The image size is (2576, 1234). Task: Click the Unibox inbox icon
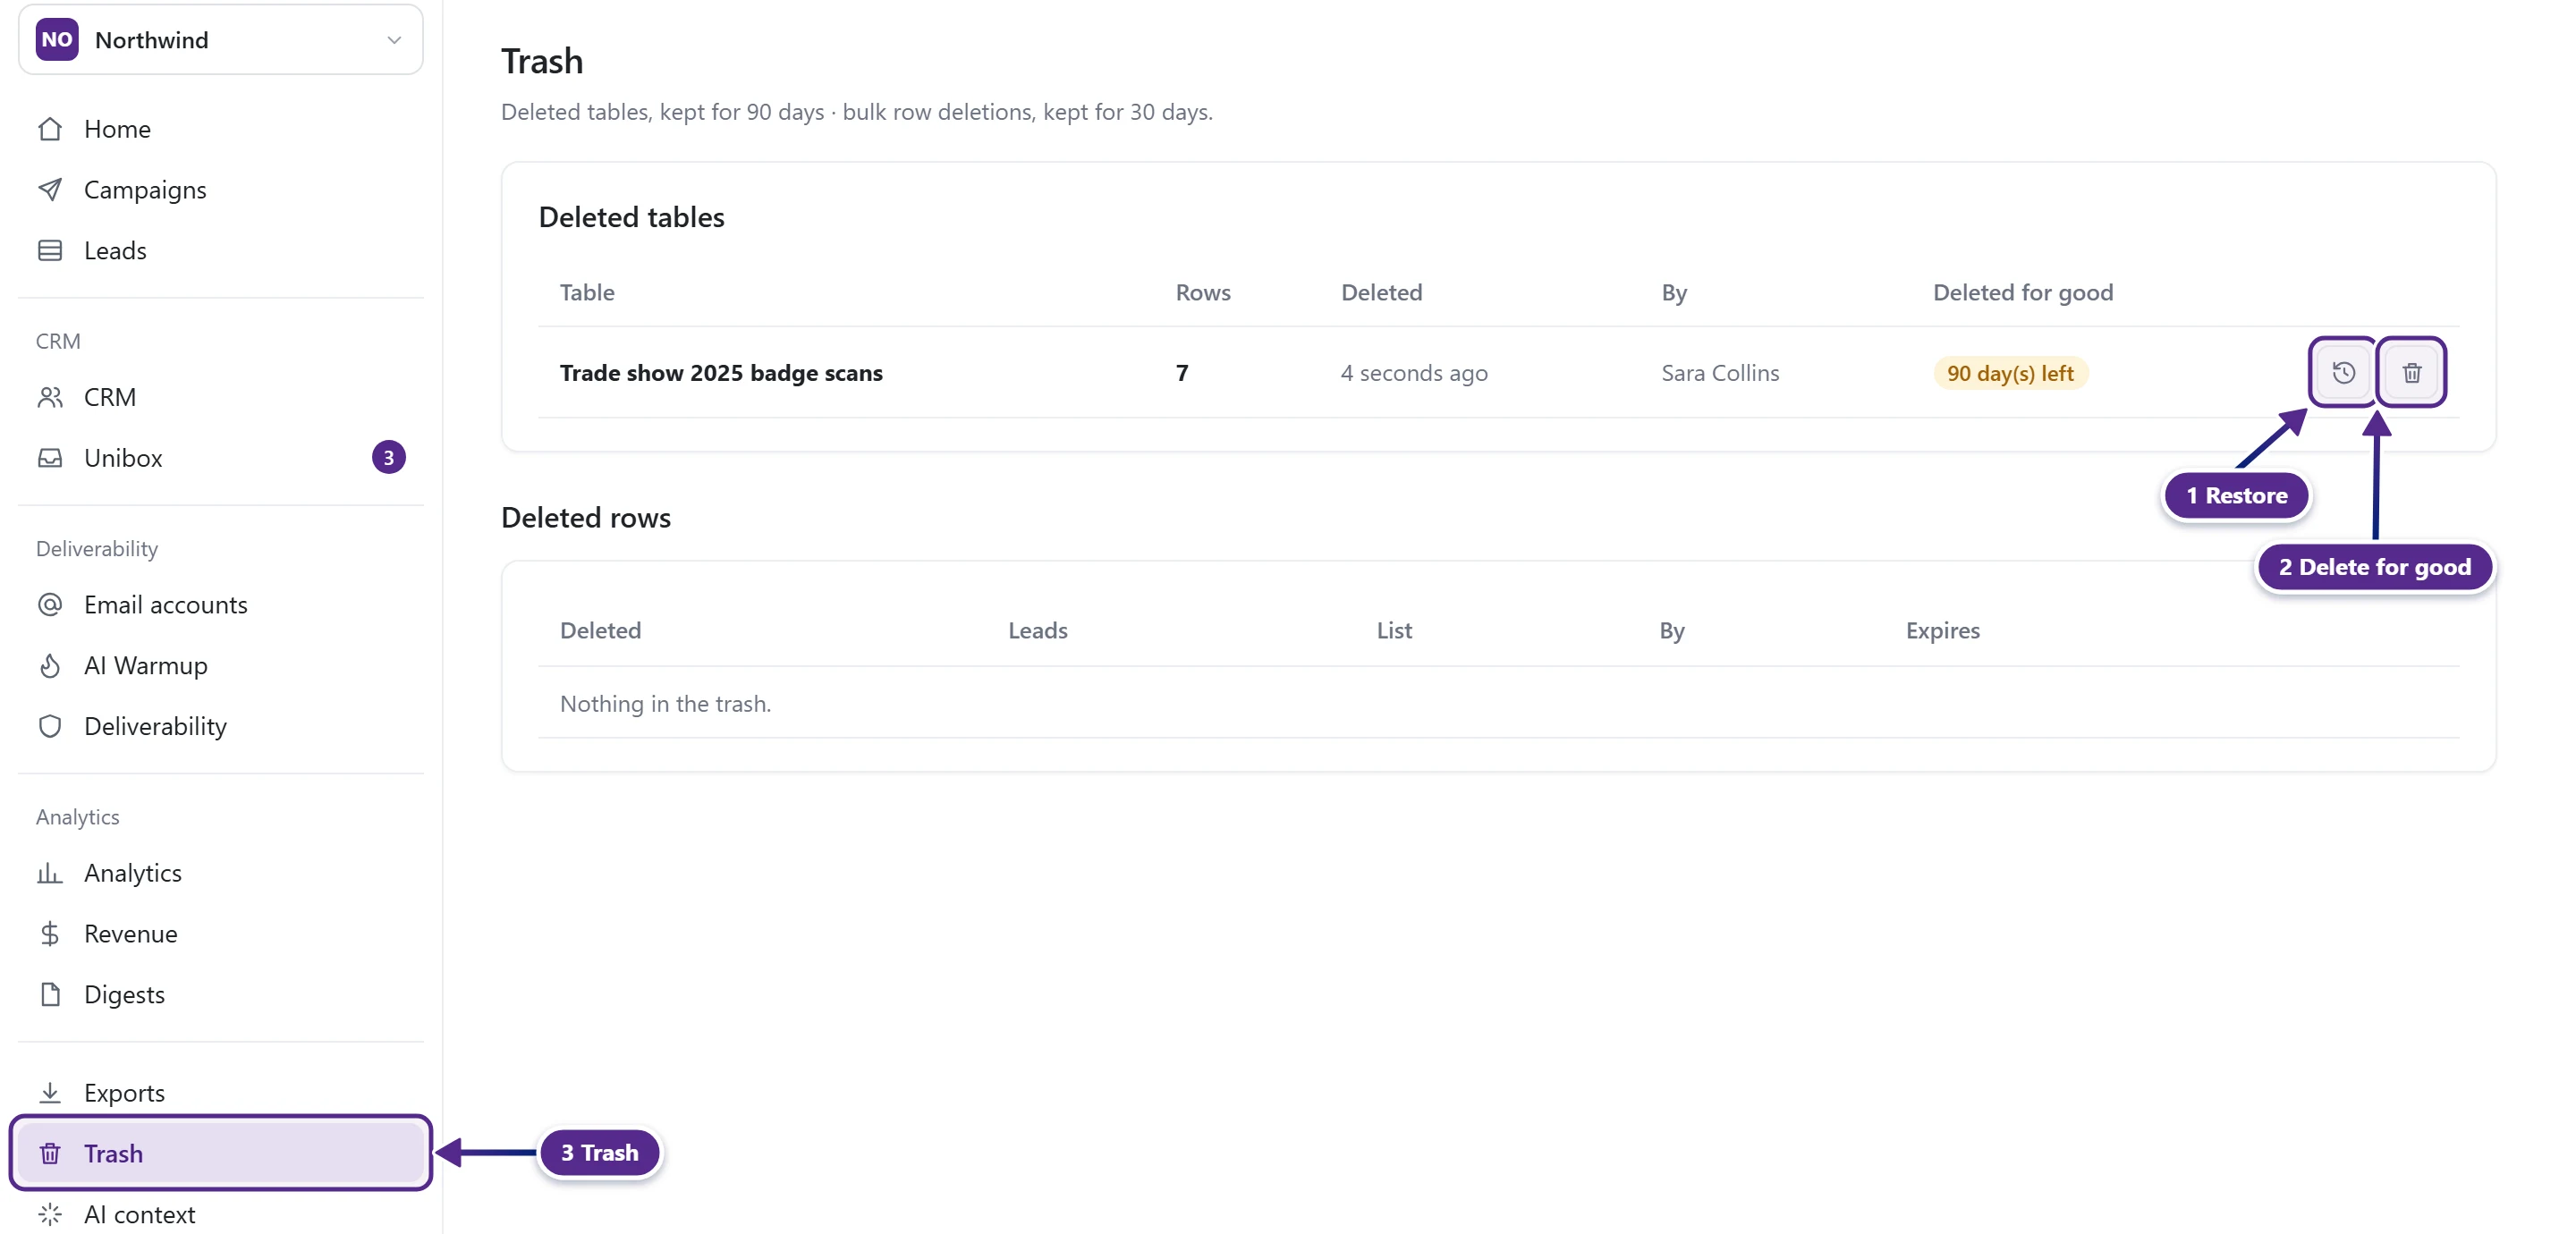50,458
